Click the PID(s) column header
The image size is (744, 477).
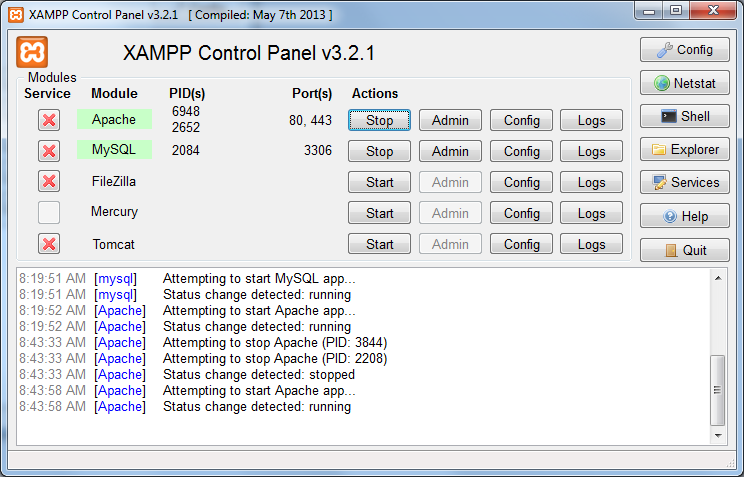tap(187, 94)
